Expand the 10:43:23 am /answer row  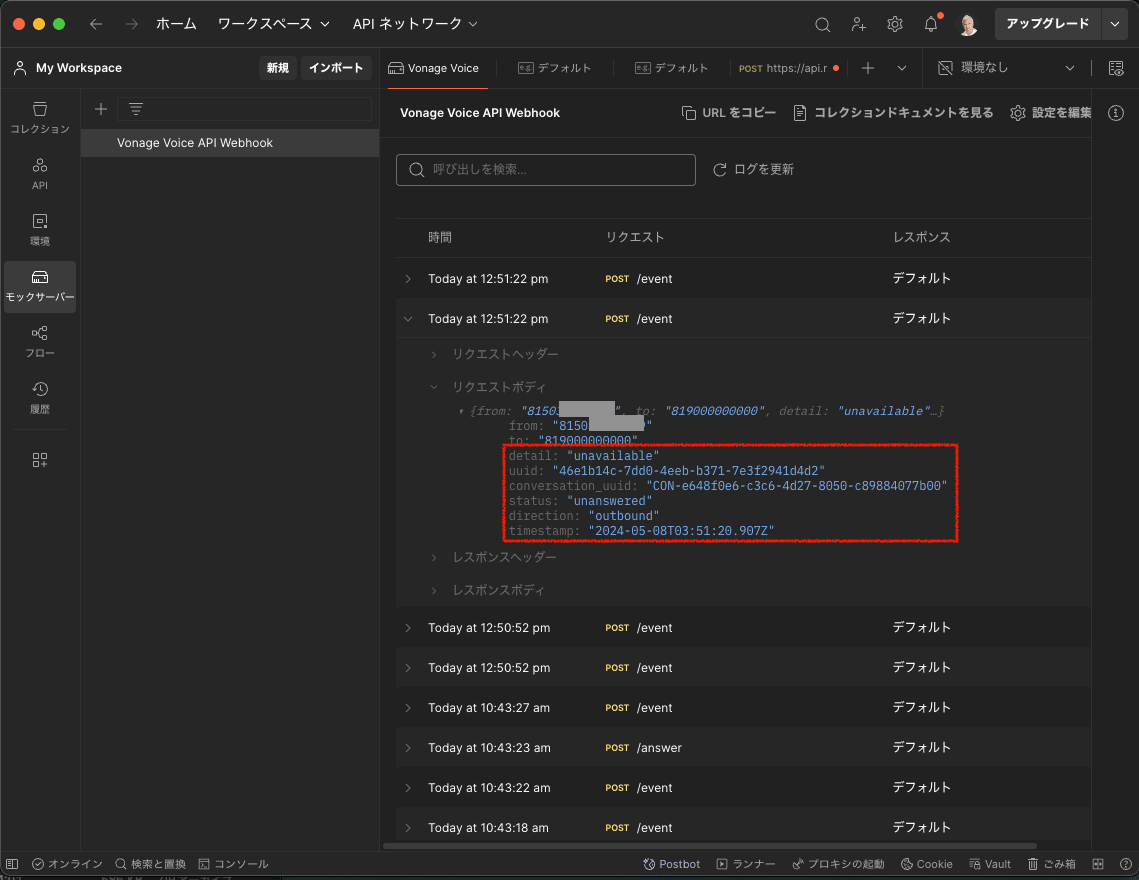pyautogui.click(x=408, y=748)
